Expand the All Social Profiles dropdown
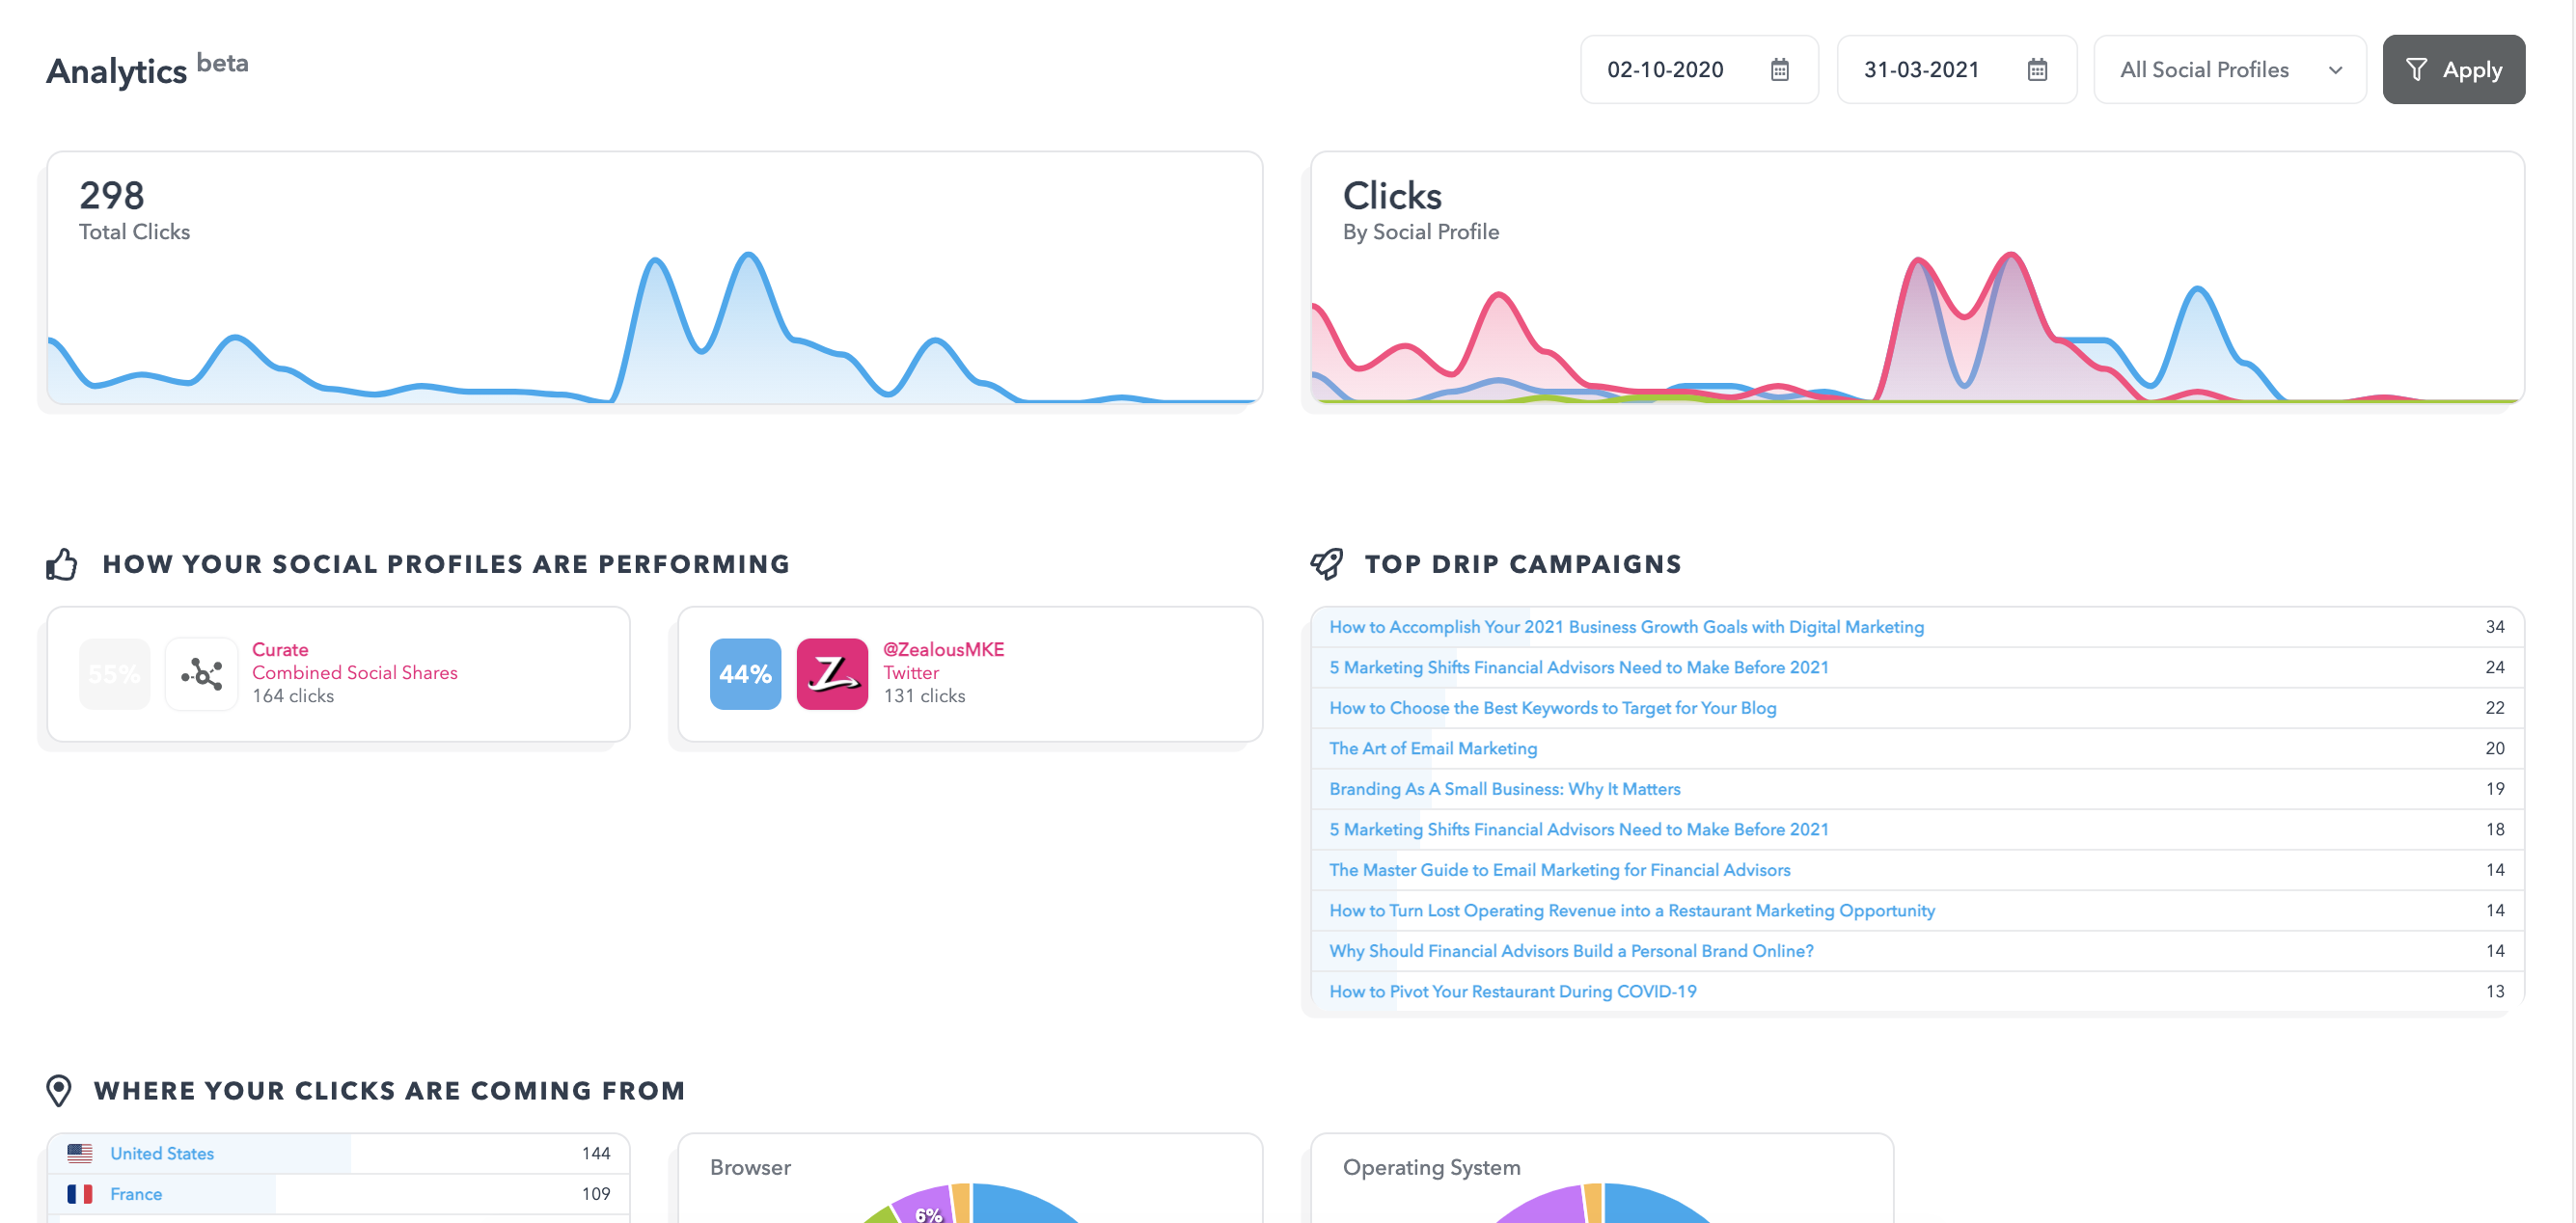Screen dimensions: 2576x1223 (x=2229, y=70)
